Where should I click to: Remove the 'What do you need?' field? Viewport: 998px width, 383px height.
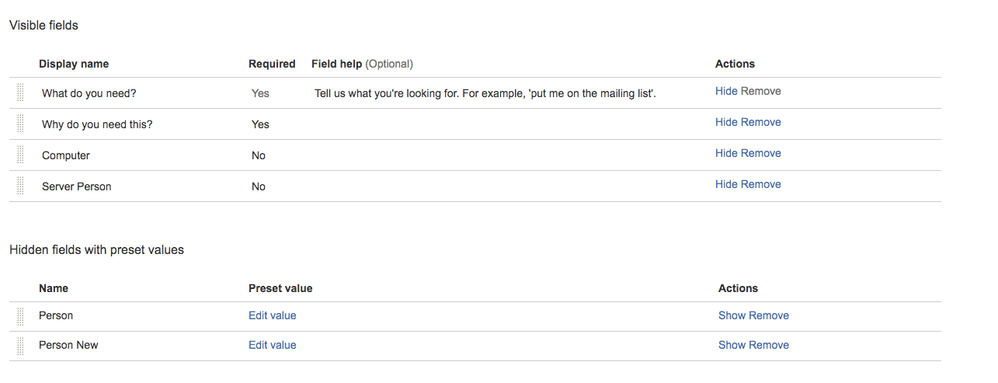coord(761,91)
